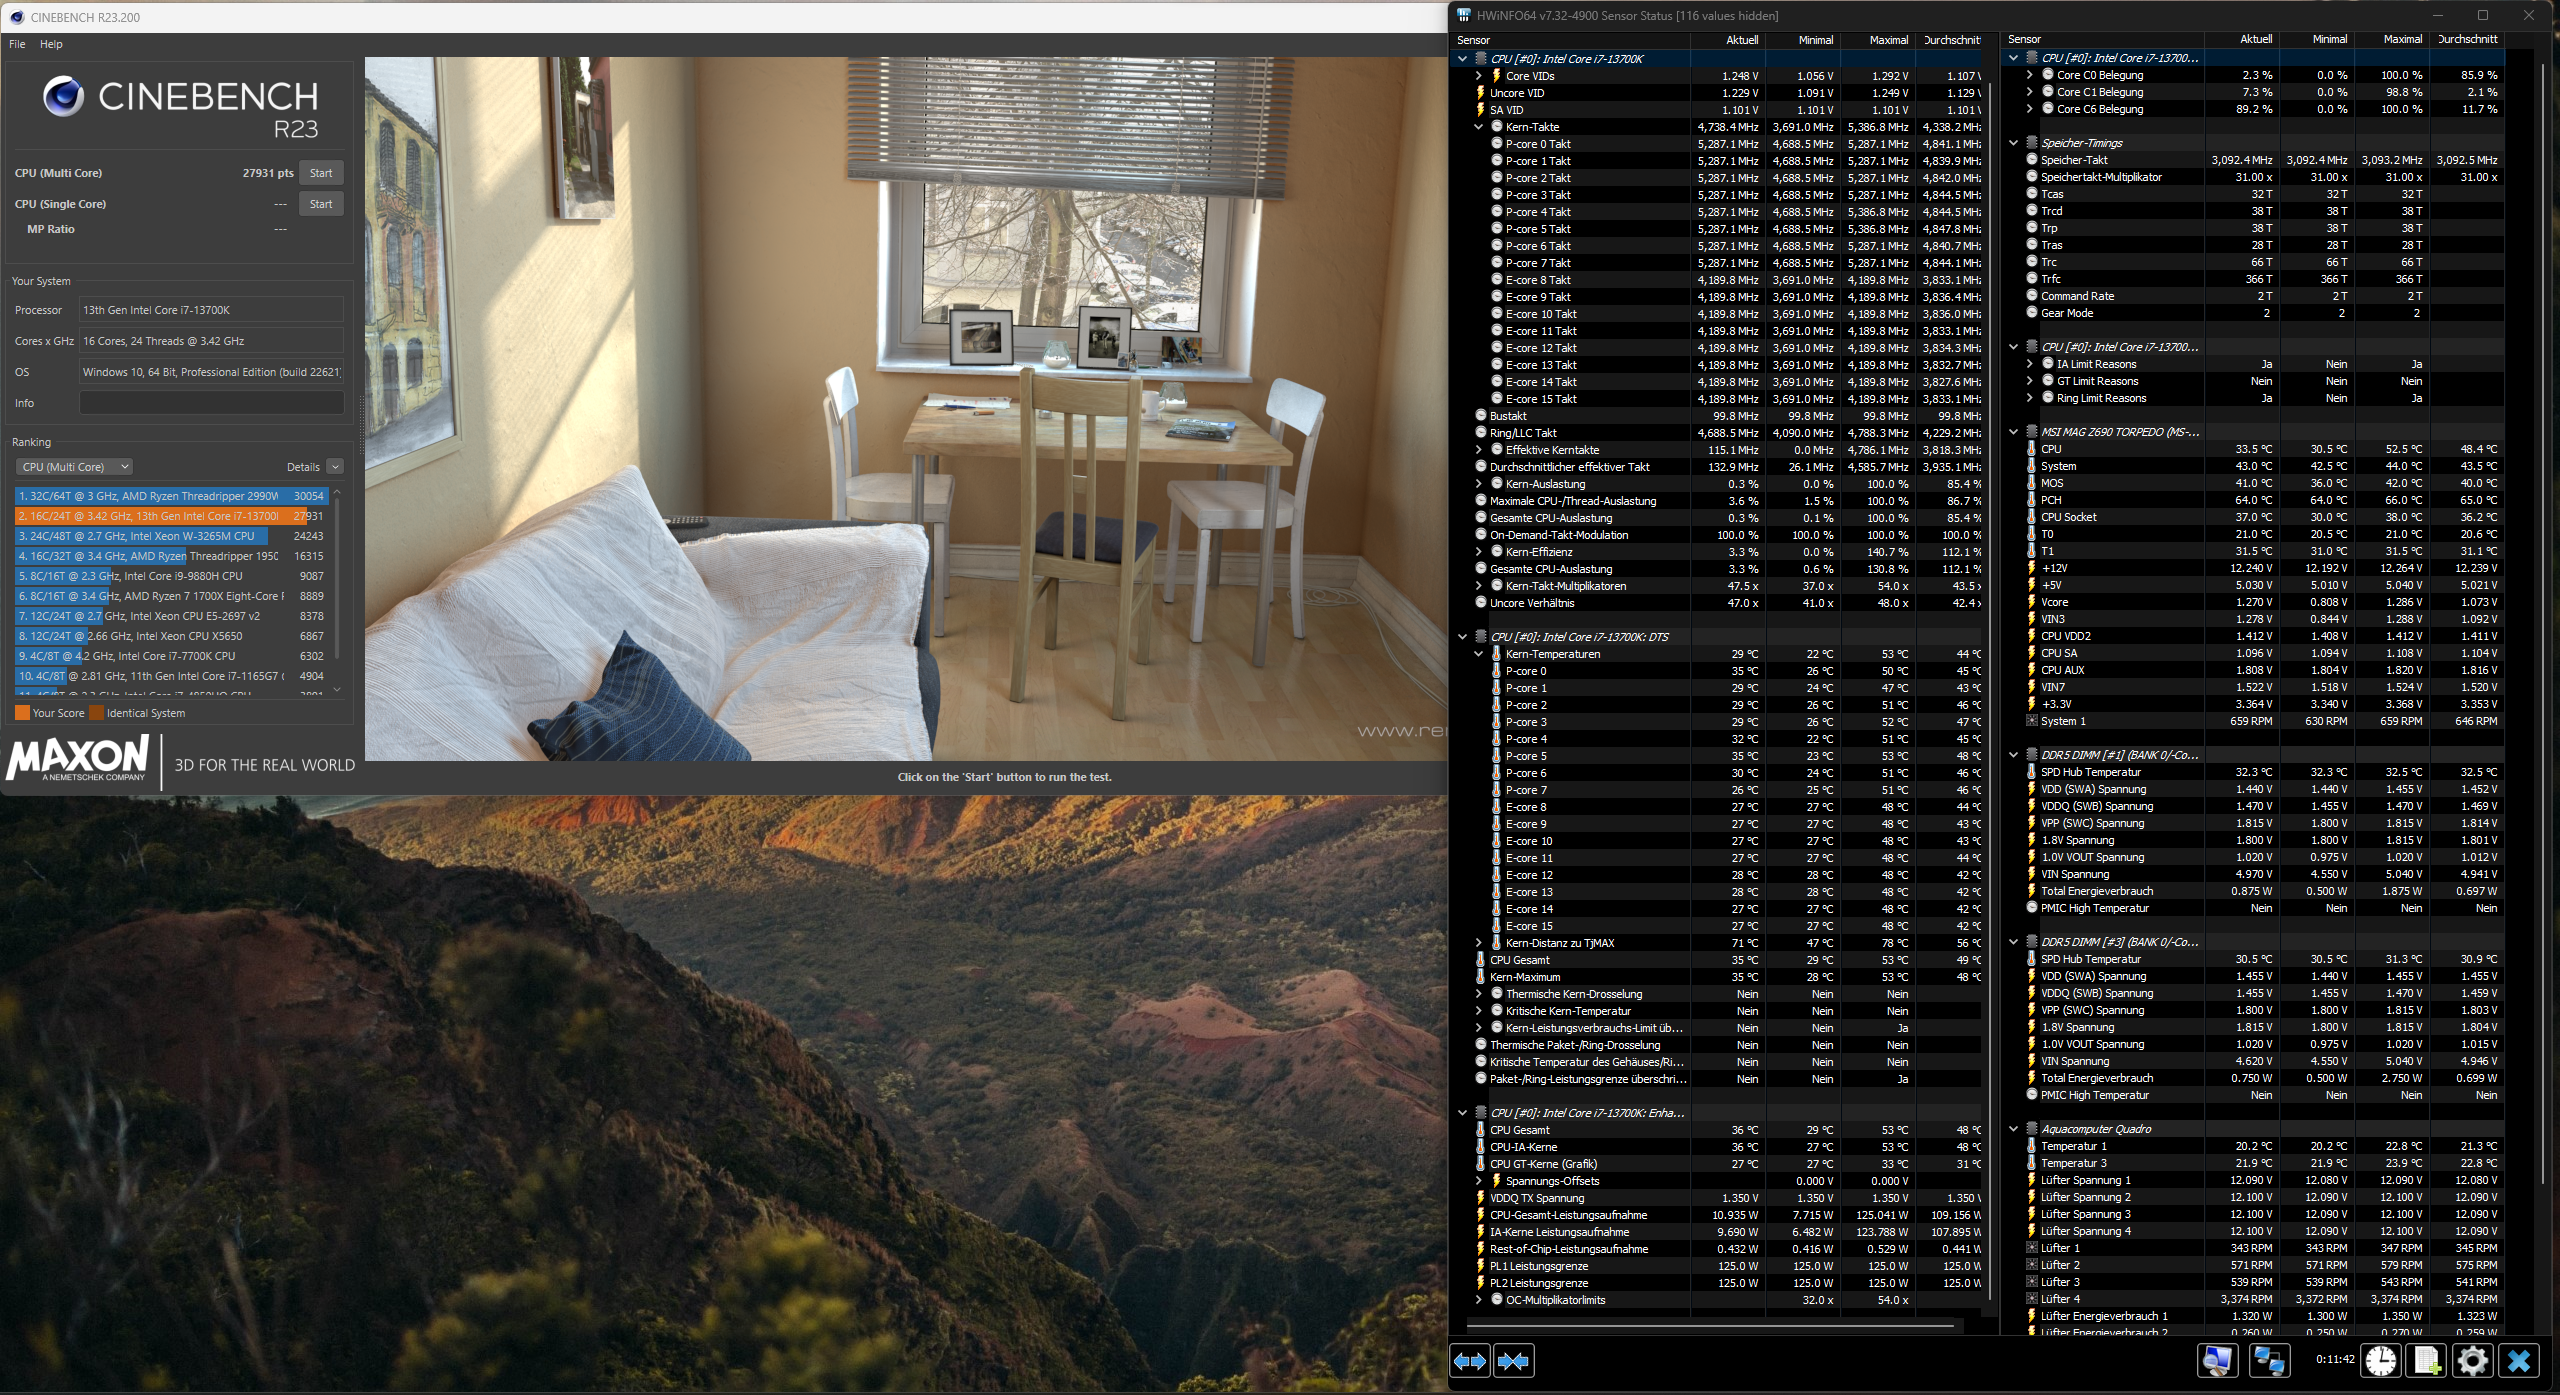Image resolution: width=2560 pixels, height=1395 pixels.
Task: Start logging with the sheet plus icon
Action: [2427, 1361]
